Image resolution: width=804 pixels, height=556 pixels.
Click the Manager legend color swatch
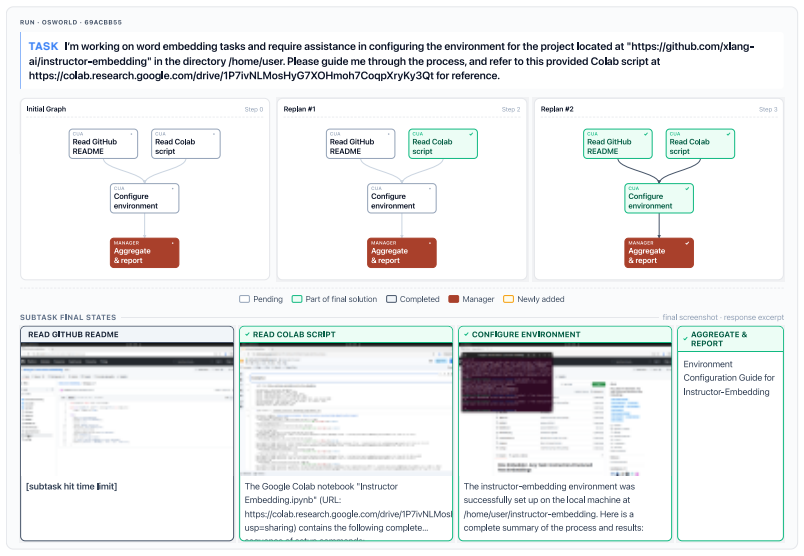coord(453,299)
